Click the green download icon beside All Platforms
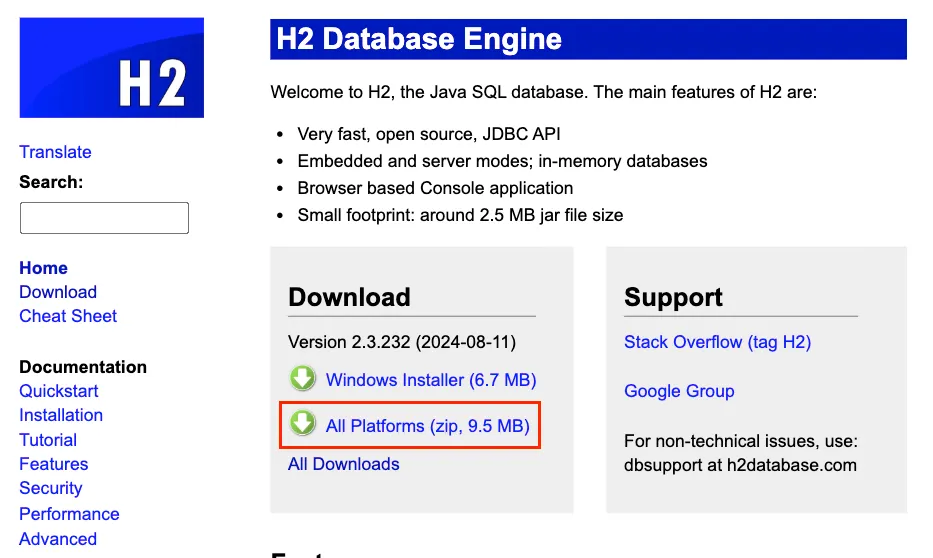 303,424
